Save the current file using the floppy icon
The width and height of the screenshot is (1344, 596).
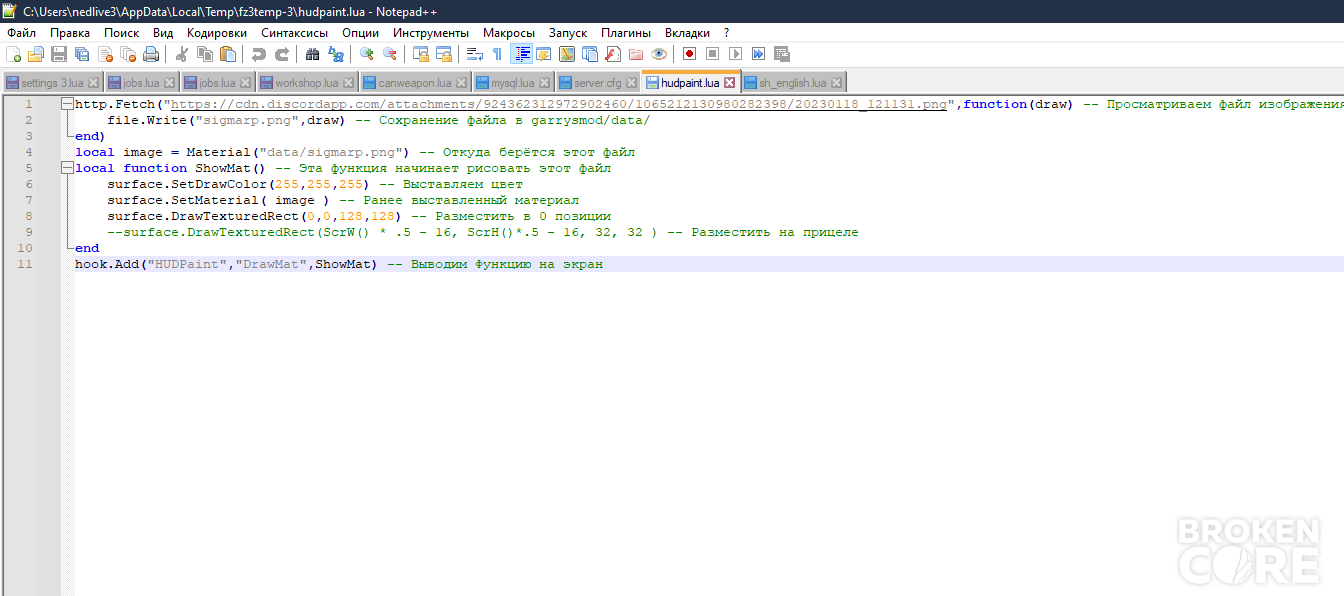pyautogui.click(x=59, y=54)
